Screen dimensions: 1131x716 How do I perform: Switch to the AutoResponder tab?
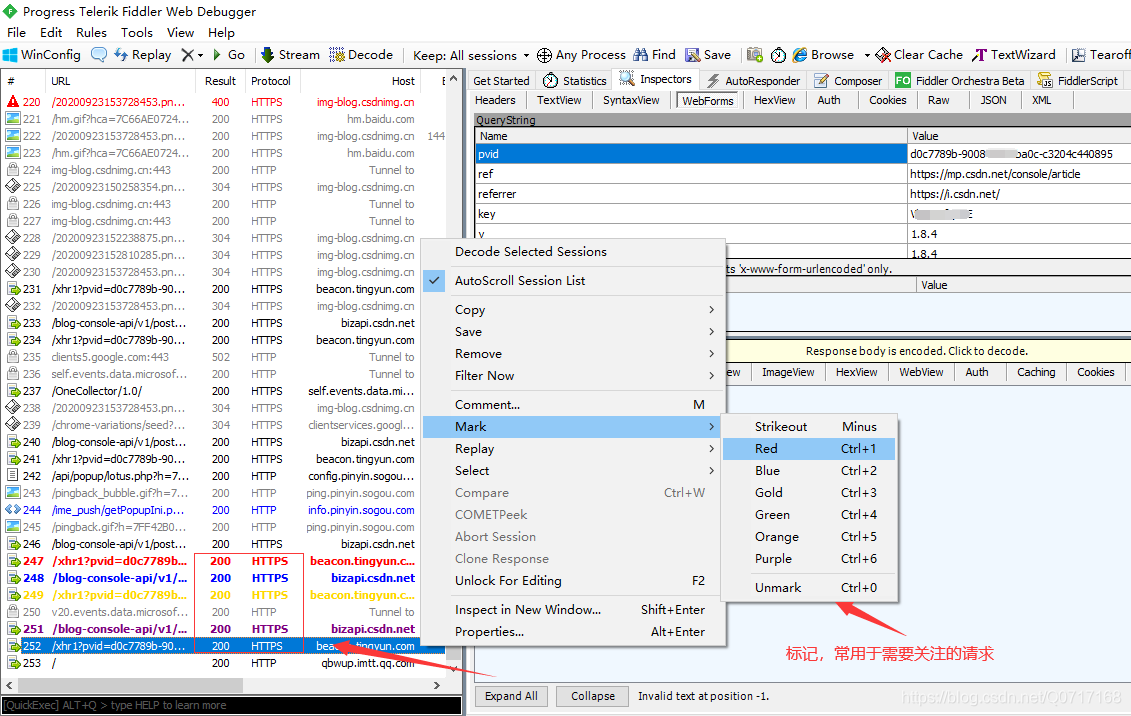(x=753, y=81)
